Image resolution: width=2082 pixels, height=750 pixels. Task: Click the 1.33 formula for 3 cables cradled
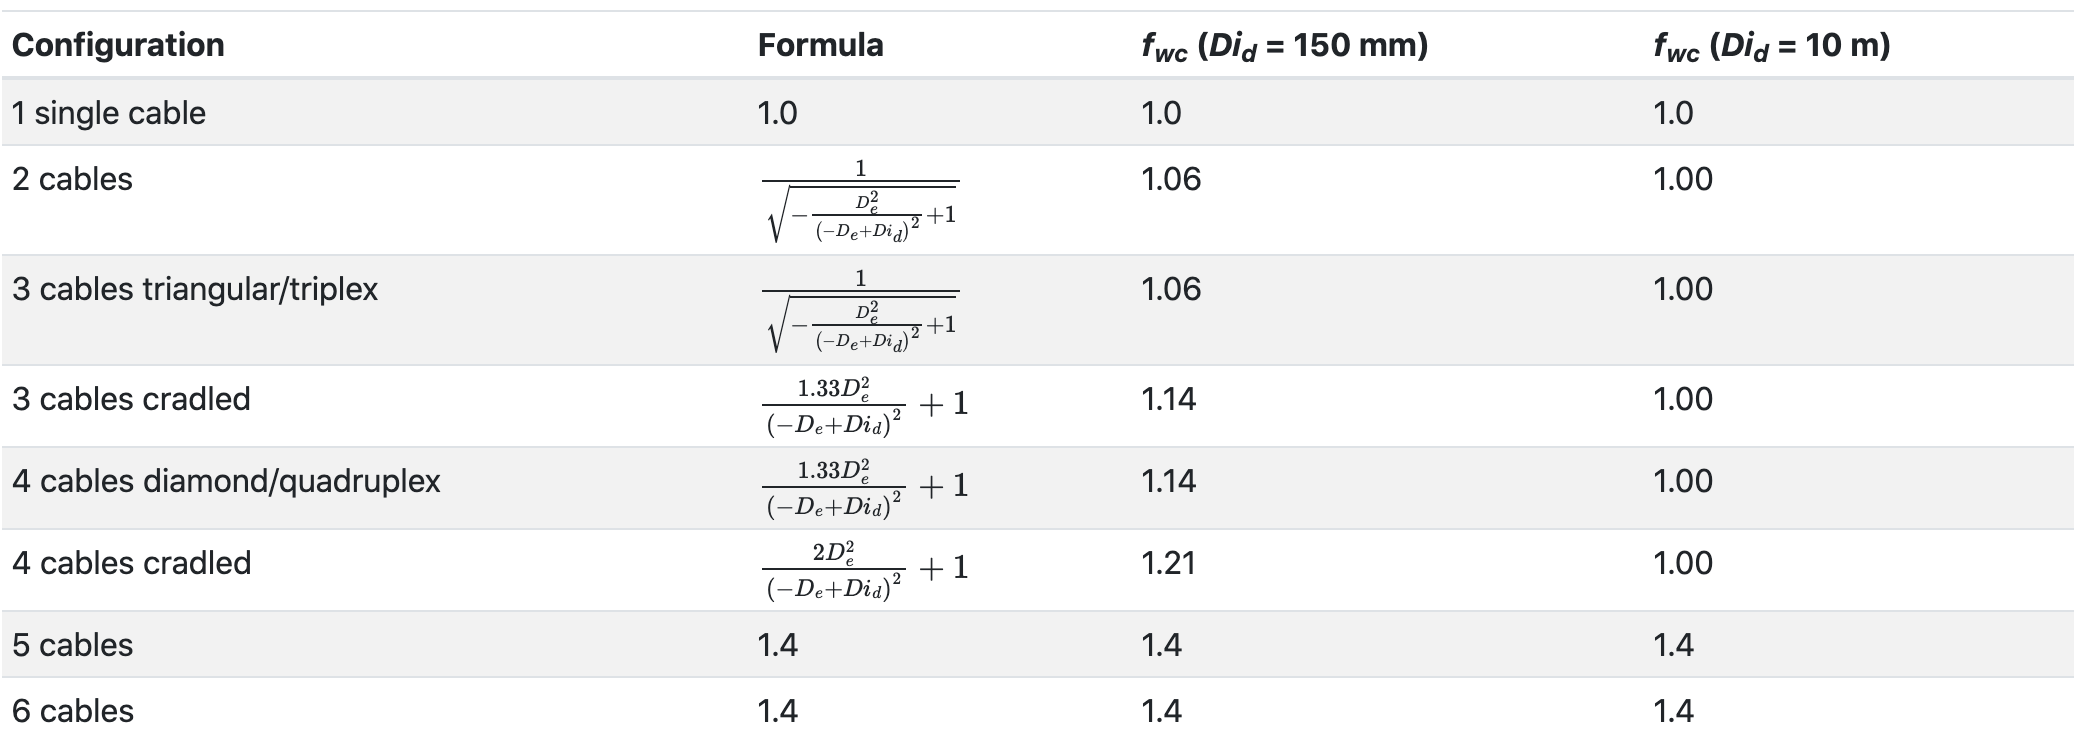(x=866, y=406)
